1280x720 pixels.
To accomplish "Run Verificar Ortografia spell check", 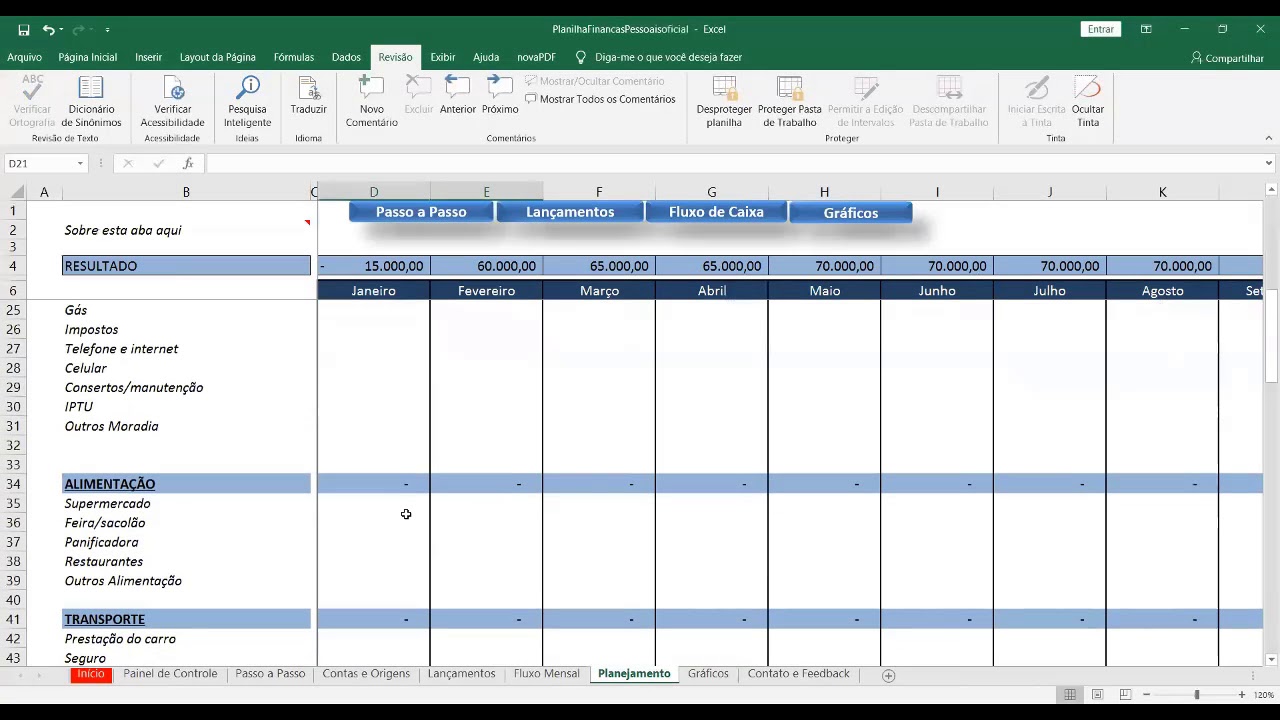I will [32, 102].
